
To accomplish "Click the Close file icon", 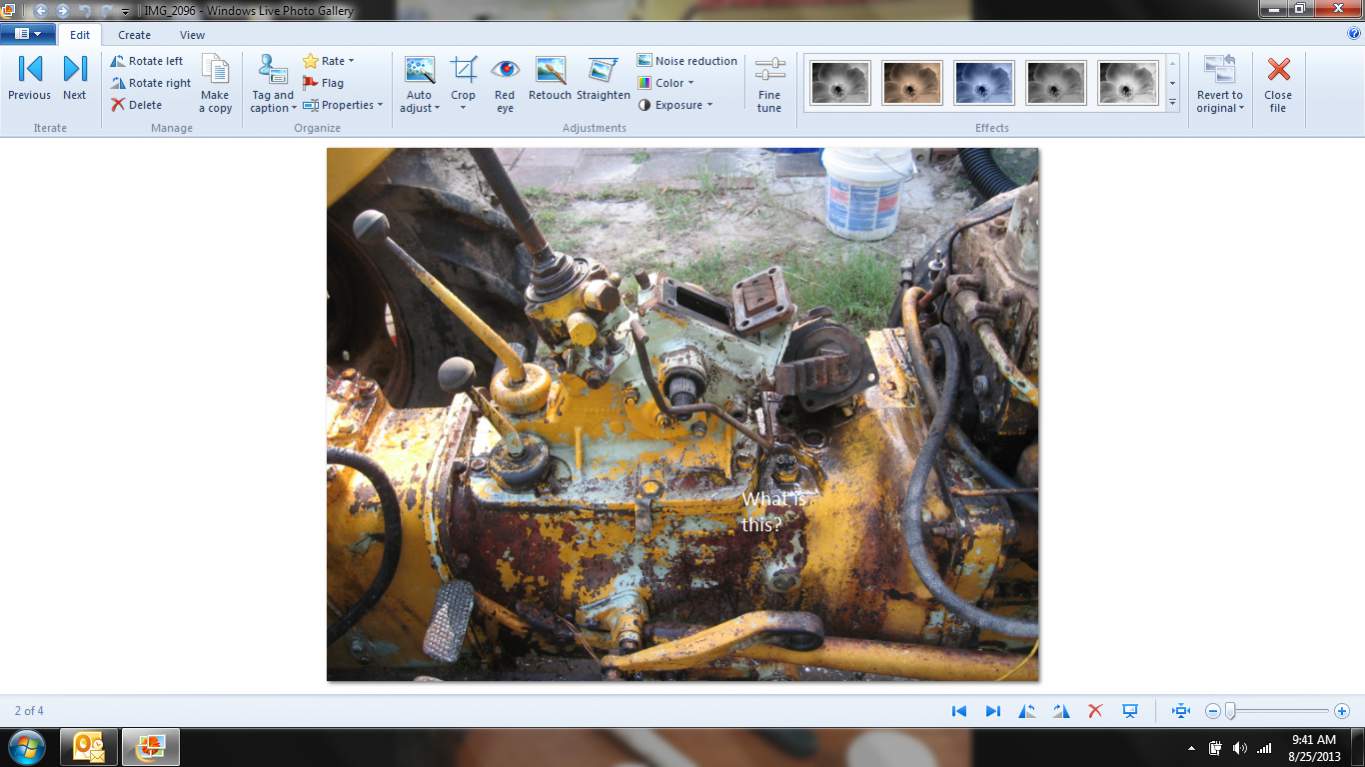I will (x=1278, y=82).
